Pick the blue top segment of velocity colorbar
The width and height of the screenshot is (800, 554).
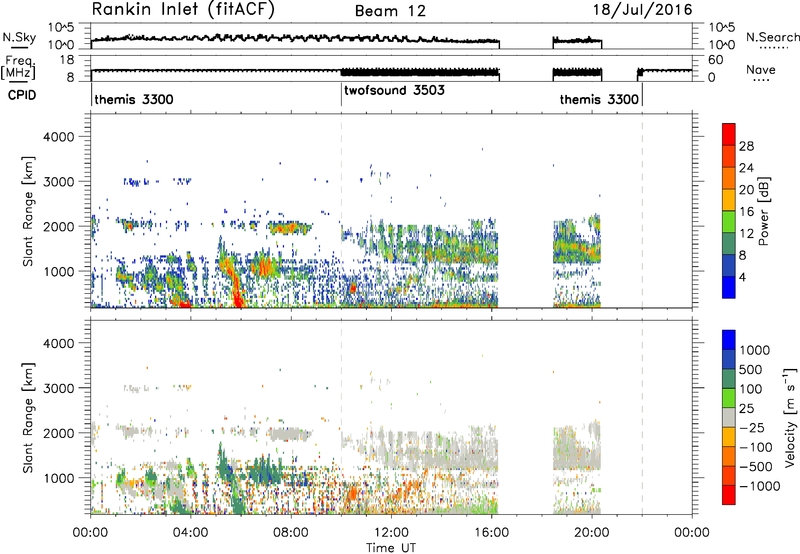[729, 340]
